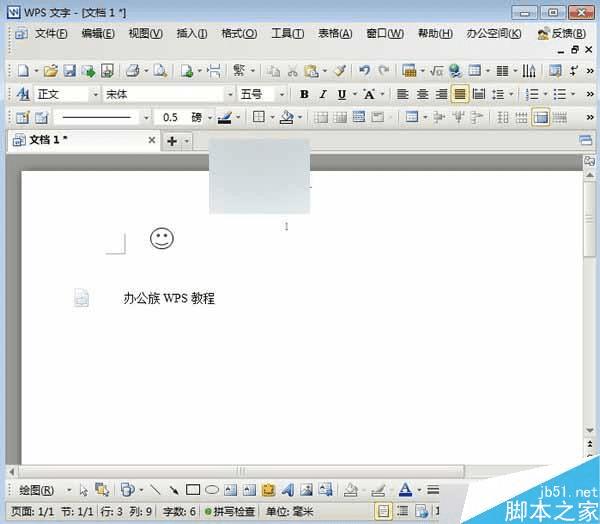Click the 拼写检查 status bar item
Screen dimensions: 600x524
[x=230, y=511]
